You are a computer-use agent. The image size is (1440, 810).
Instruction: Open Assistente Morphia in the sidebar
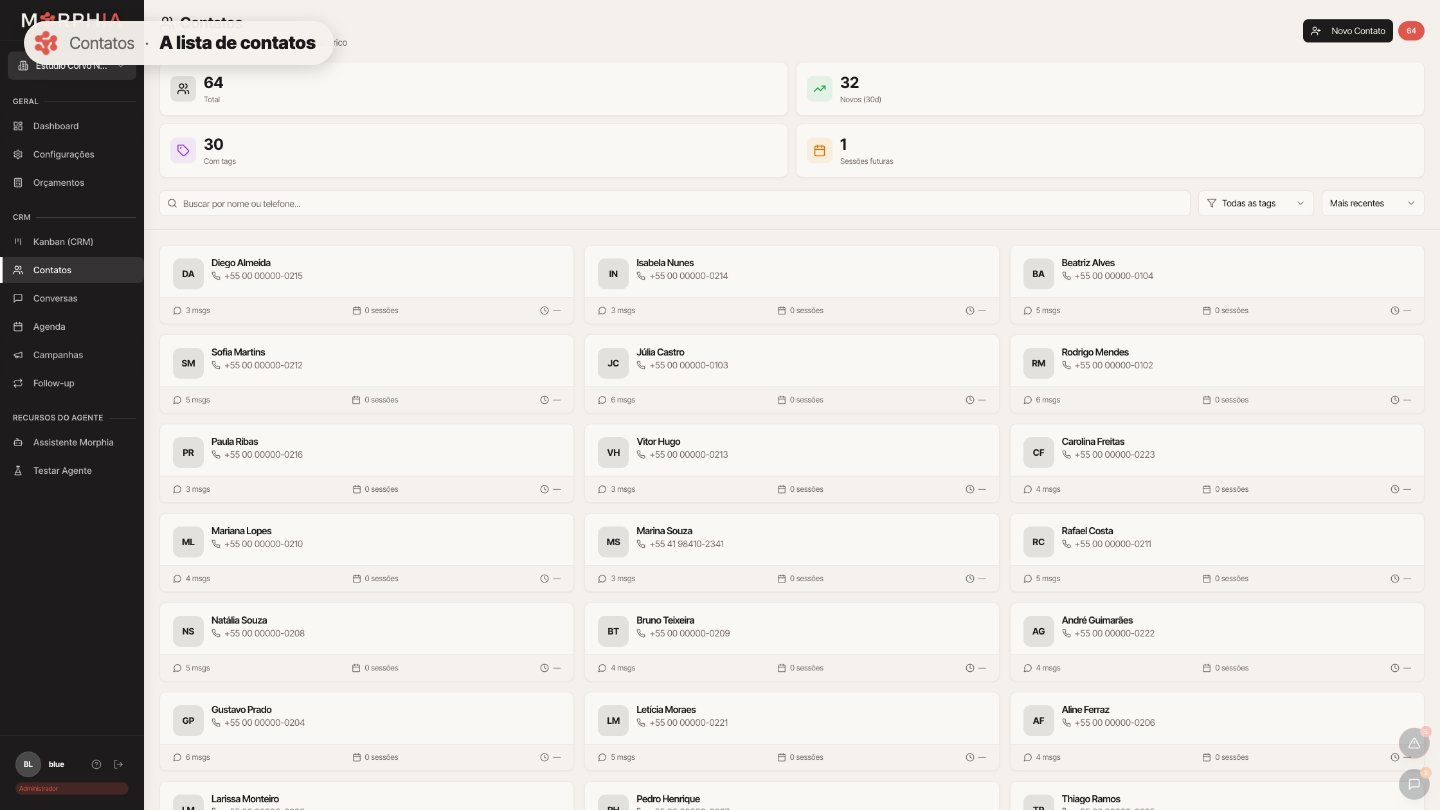coord(72,442)
